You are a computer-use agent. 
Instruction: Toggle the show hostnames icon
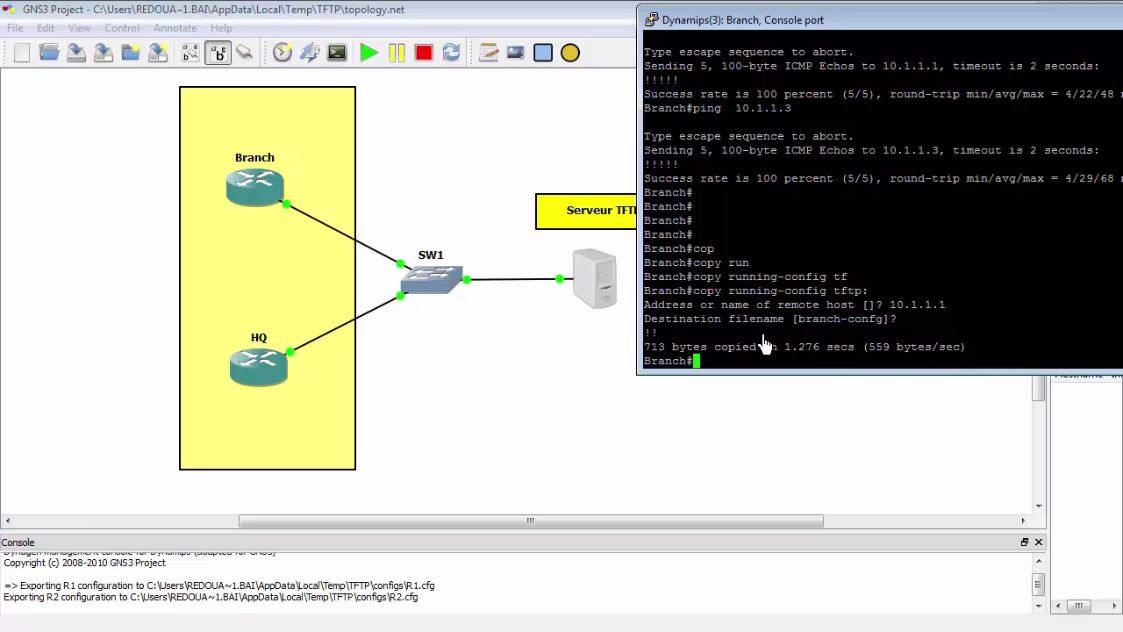(x=218, y=52)
